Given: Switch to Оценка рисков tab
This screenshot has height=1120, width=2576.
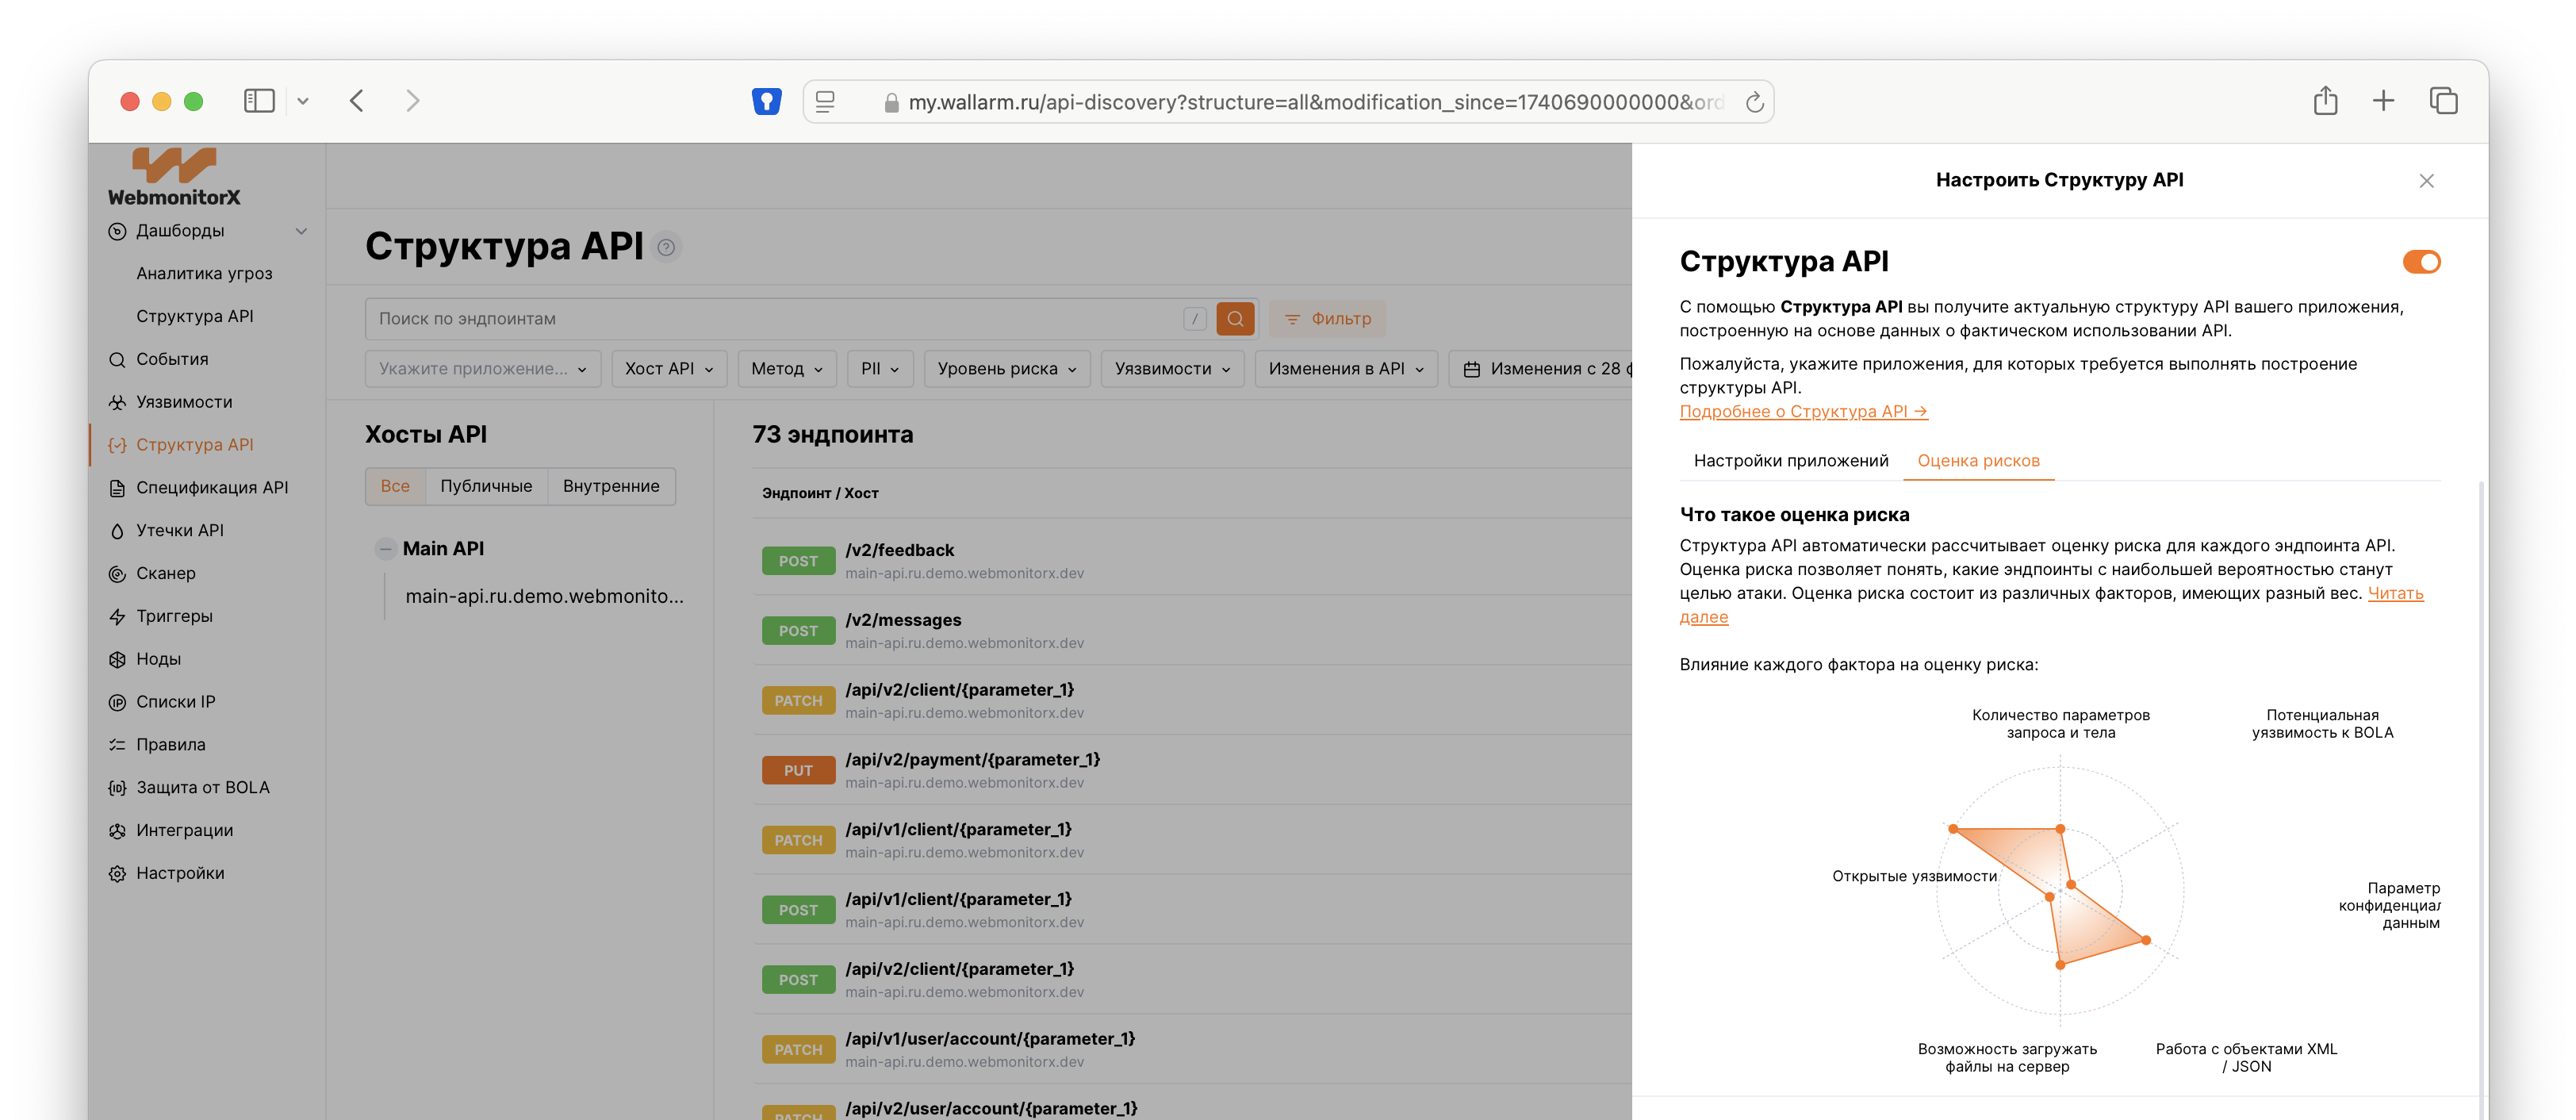Looking at the screenshot, I should pos(1978,461).
